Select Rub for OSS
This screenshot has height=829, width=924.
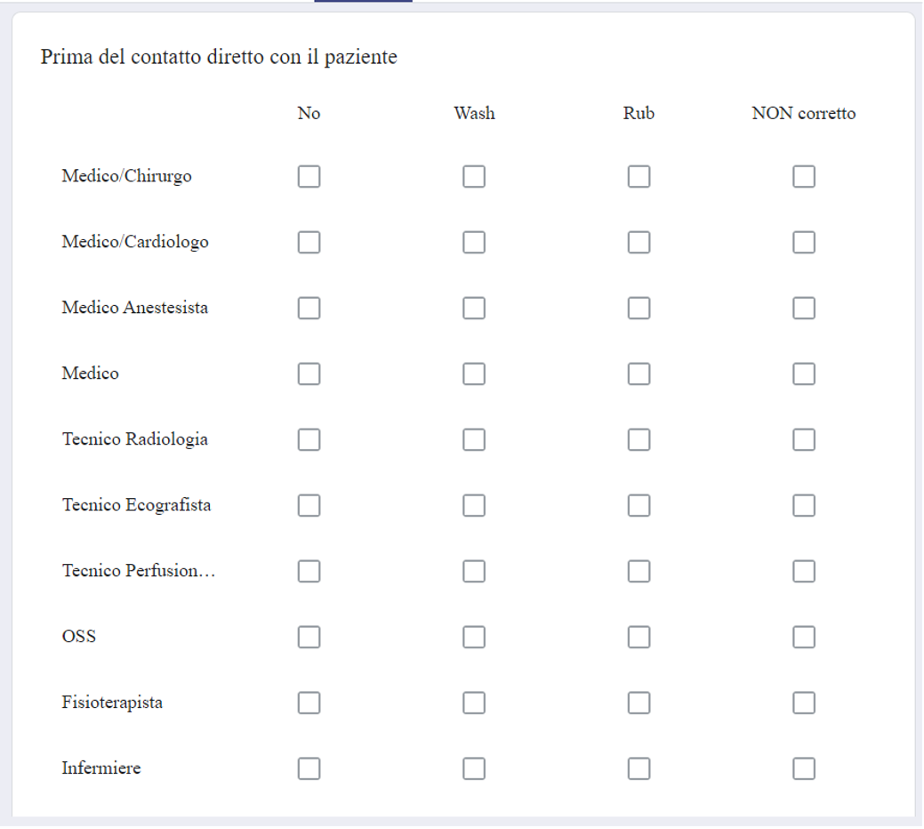(x=639, y=637)
